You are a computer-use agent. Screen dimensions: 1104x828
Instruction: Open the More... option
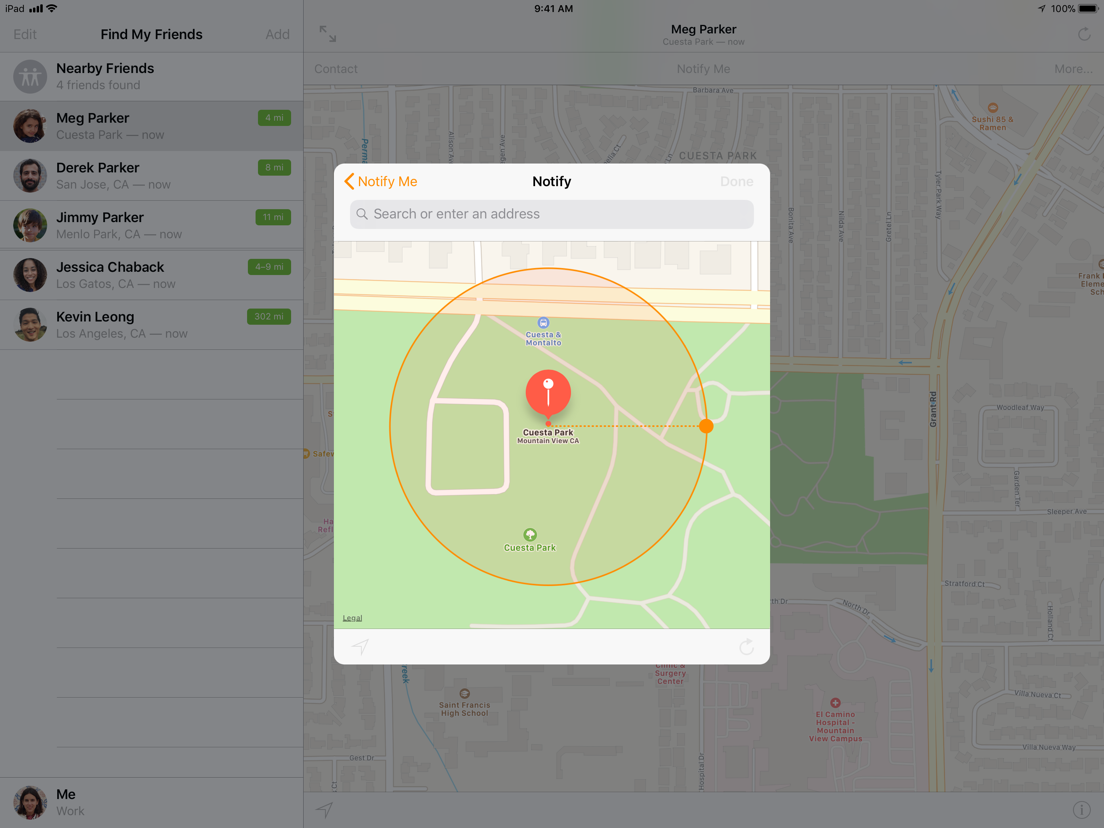point(1073,69)
